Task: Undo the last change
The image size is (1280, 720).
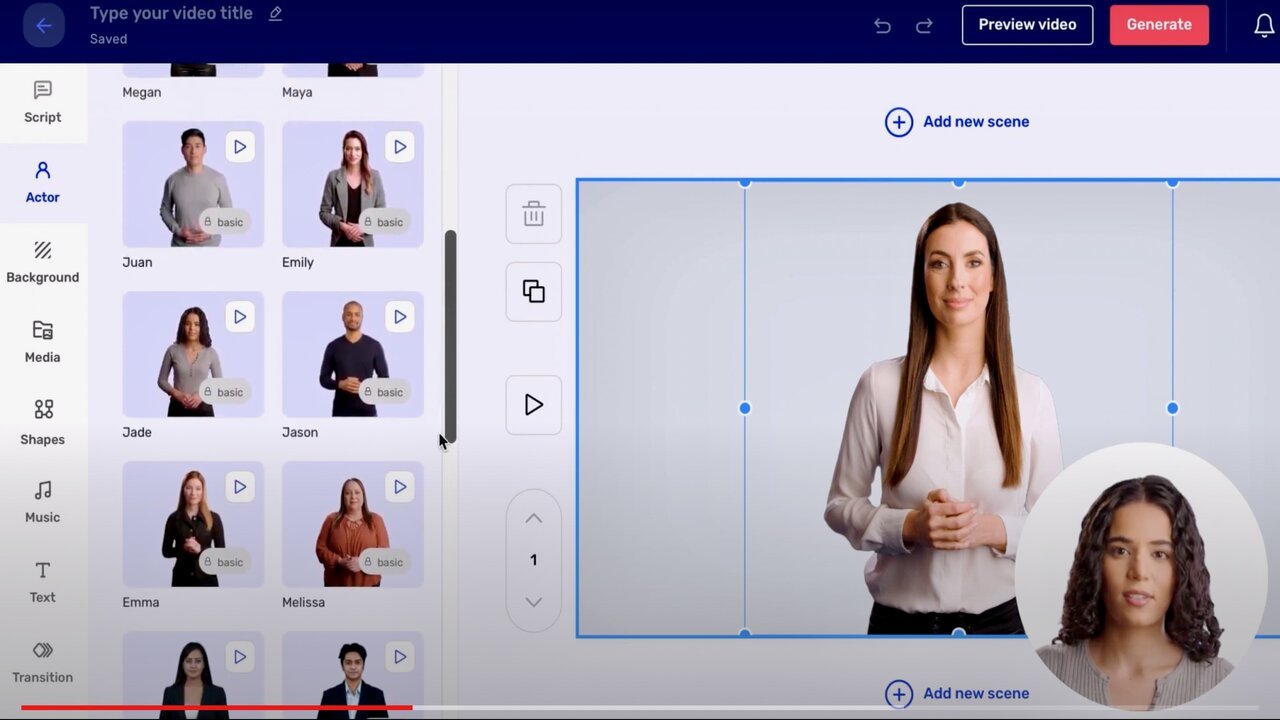Action: [882, 25]
